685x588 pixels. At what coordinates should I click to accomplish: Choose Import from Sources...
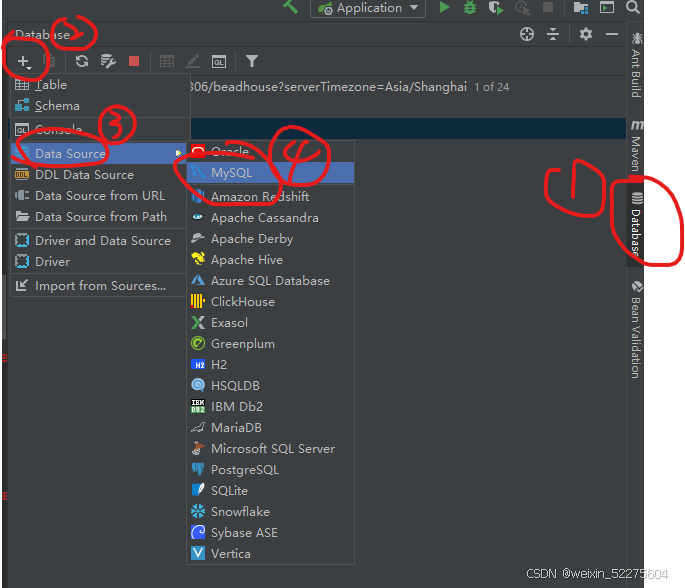99,286
